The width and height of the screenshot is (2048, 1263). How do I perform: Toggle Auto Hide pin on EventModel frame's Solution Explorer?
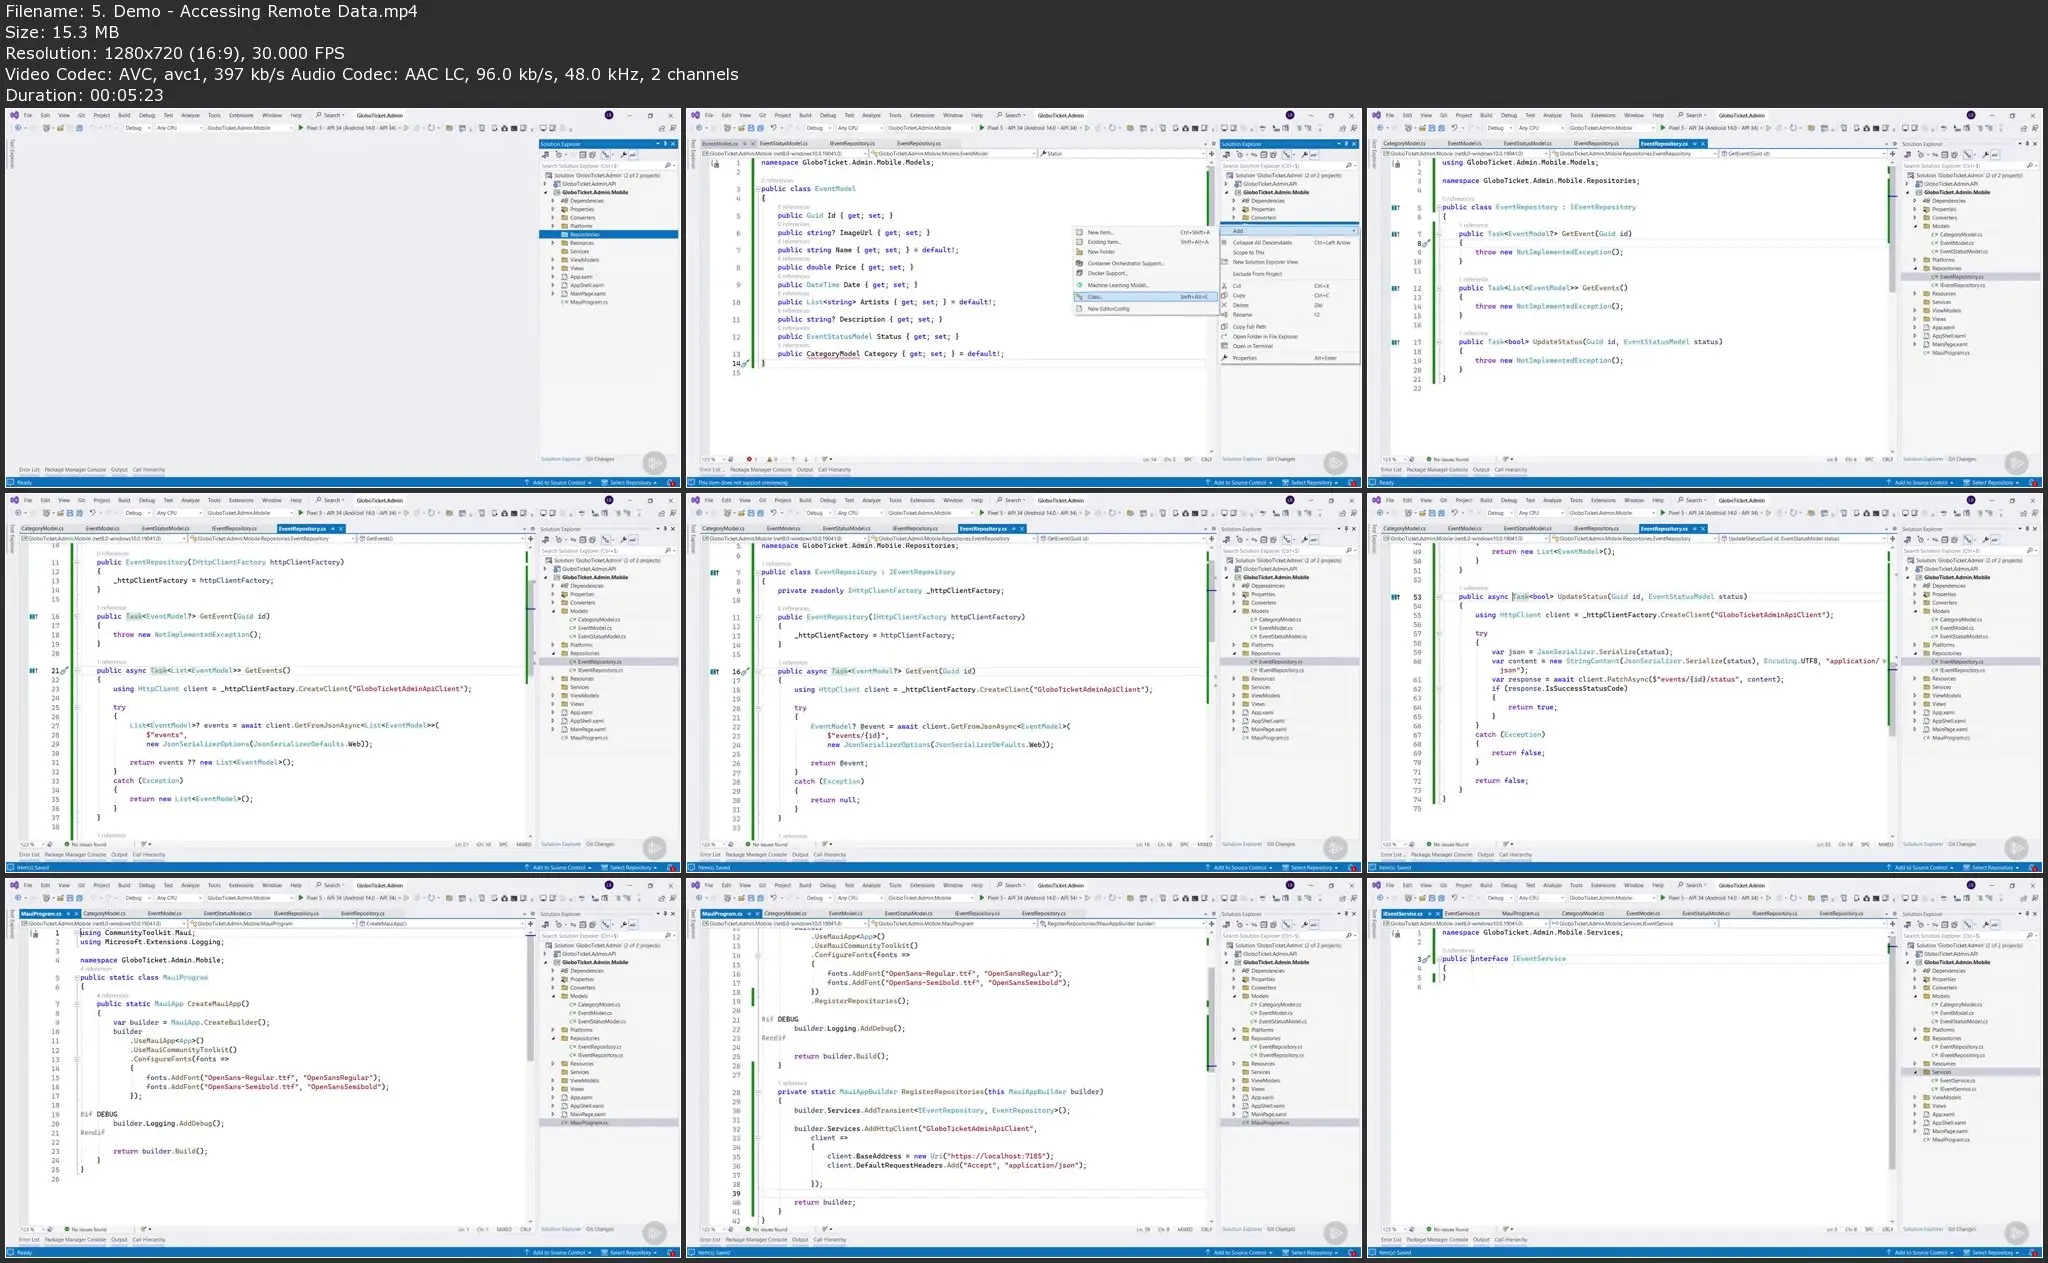1347,144
